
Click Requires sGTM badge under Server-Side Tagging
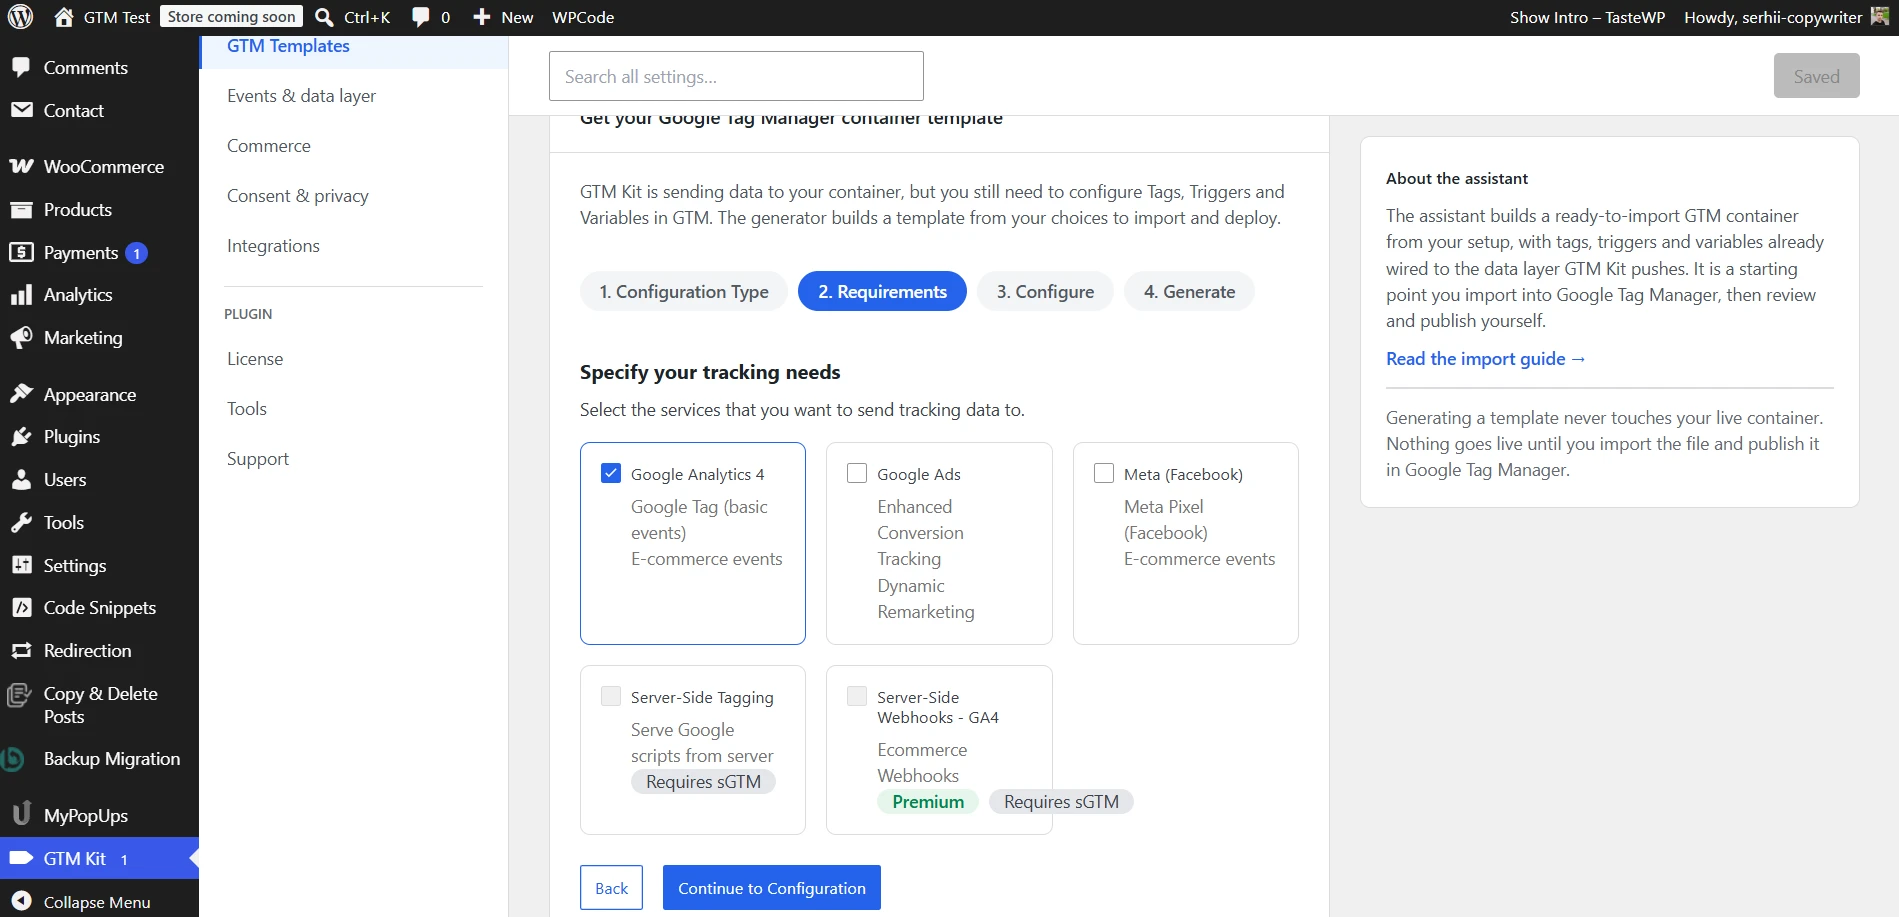pyautogui.click(x=703, y=782)
